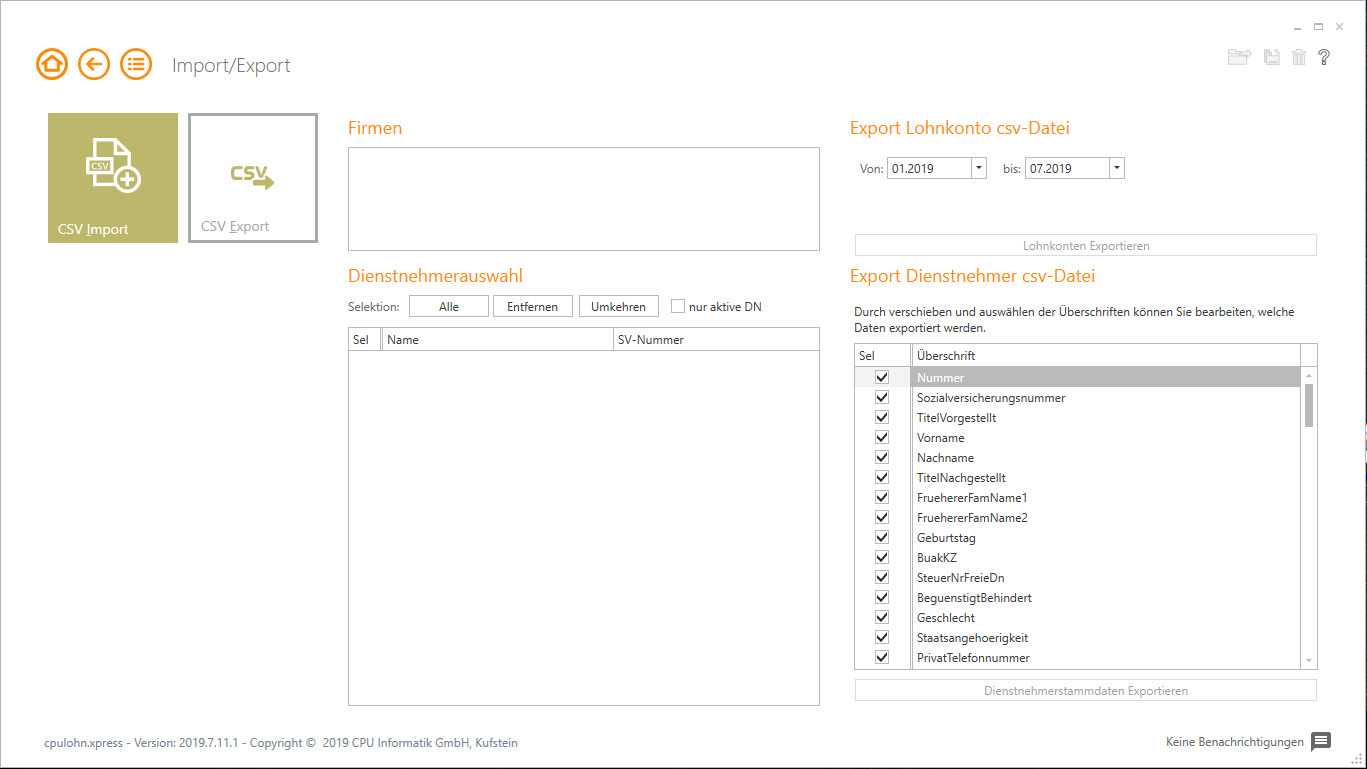Click the Von date field 01.2019
The height and width of the screenshot is (769, 1367).
(929, 168)
